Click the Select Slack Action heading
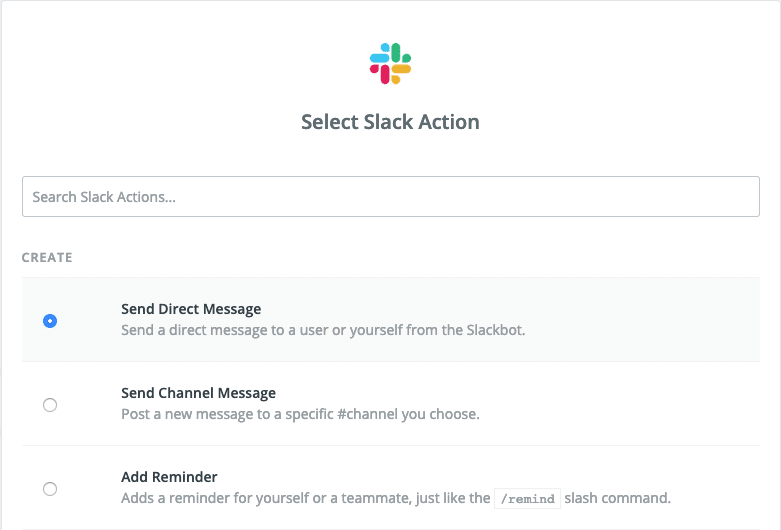Image resolution: width=781 pixels, height=530 pixels. pyautogui.click(x=390, y=122)
